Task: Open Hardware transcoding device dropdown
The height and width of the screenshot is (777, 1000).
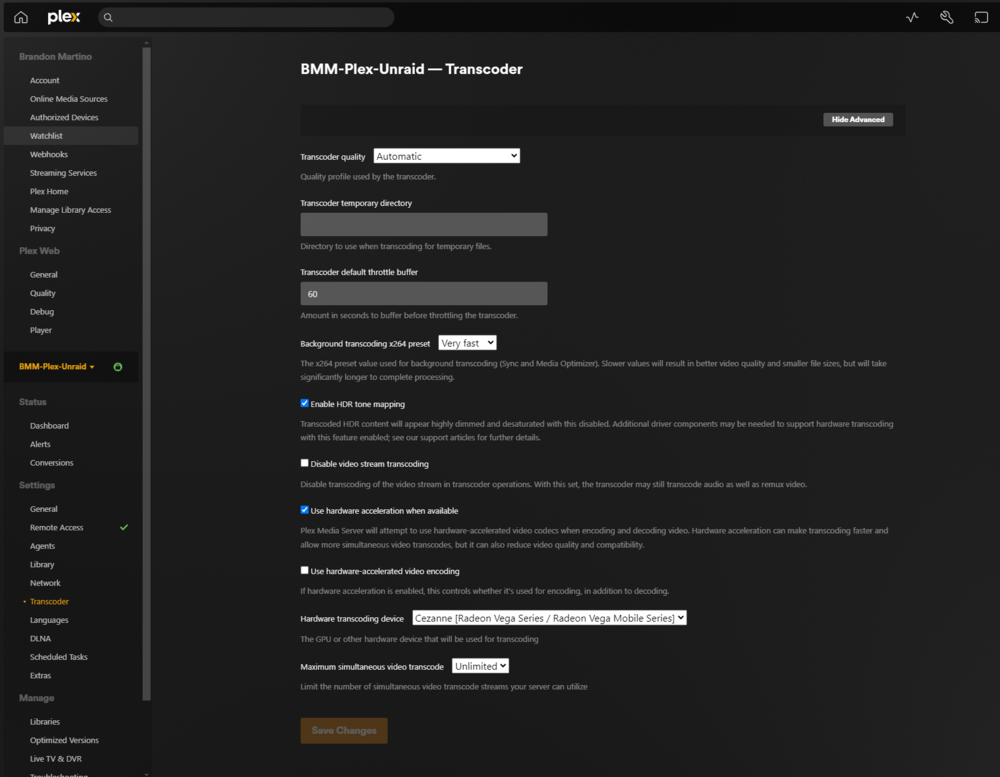Action: 549,618
